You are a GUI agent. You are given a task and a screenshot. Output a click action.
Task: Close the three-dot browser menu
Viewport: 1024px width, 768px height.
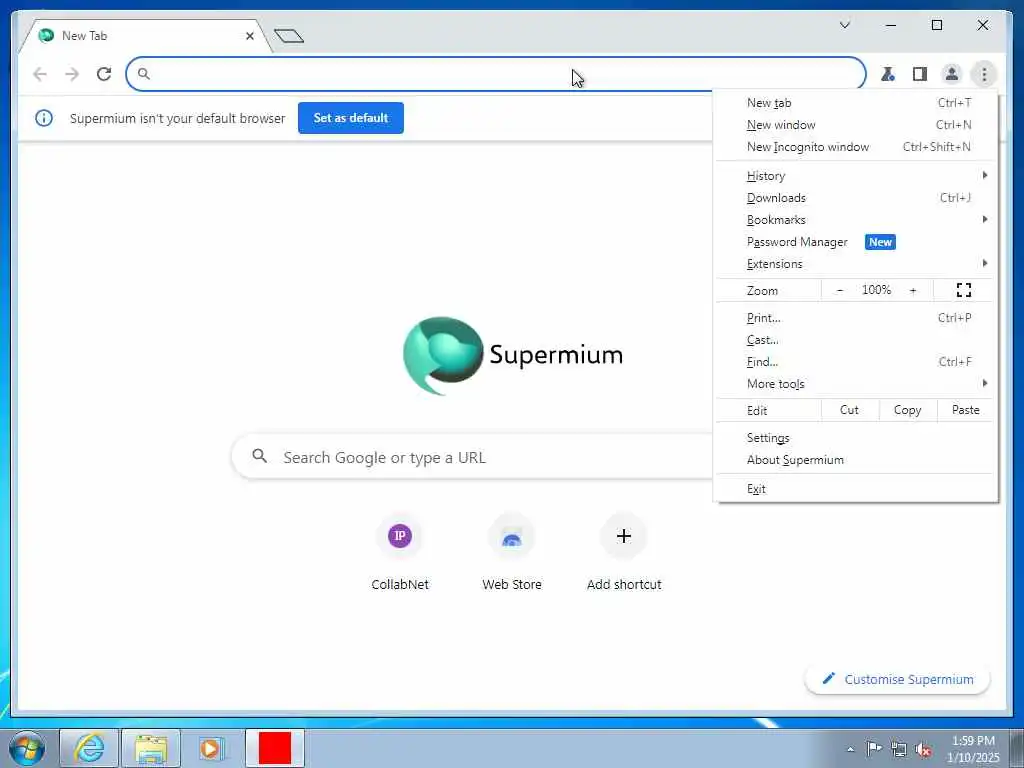click(x=984, y=74)
